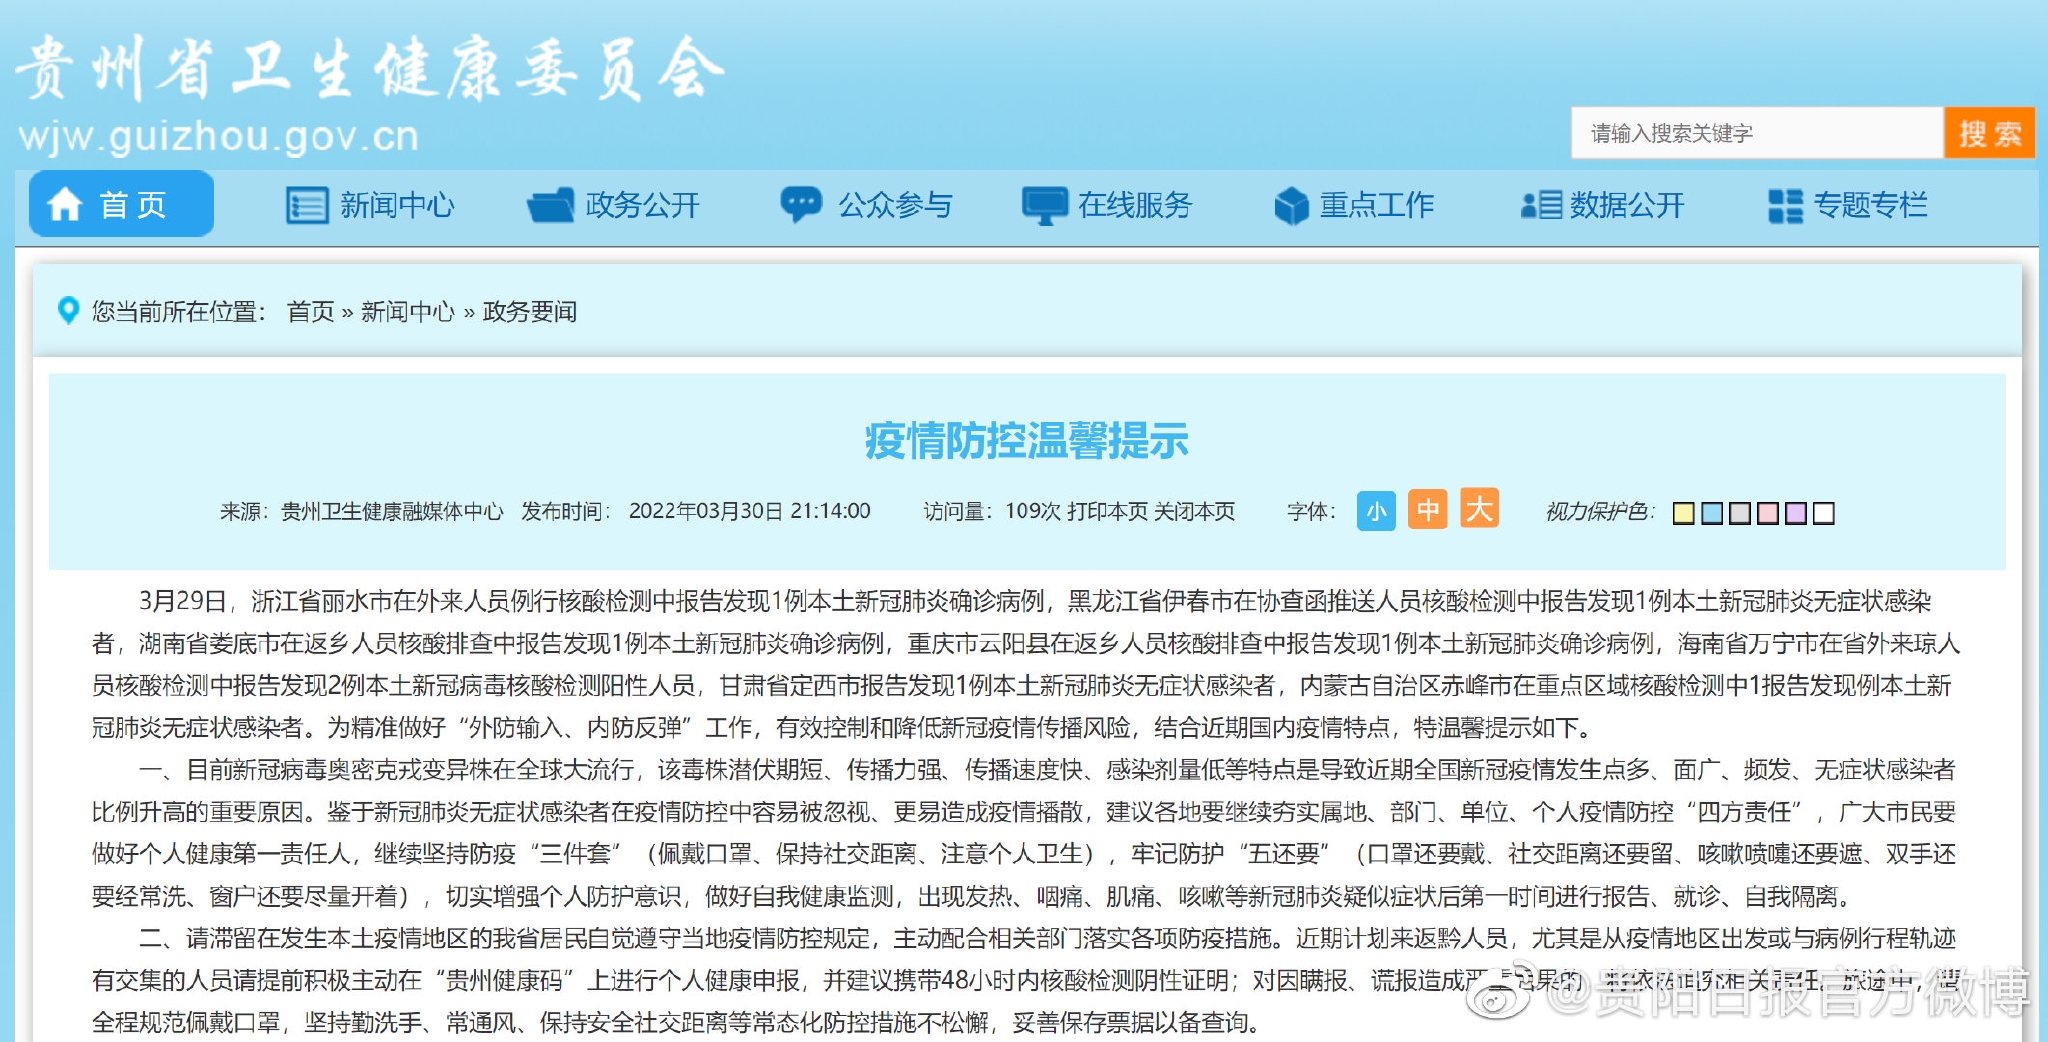The height and width of the screenshot is (1042, 2048).
Task: Set font size to large (大)
Action: point(1479,508)
